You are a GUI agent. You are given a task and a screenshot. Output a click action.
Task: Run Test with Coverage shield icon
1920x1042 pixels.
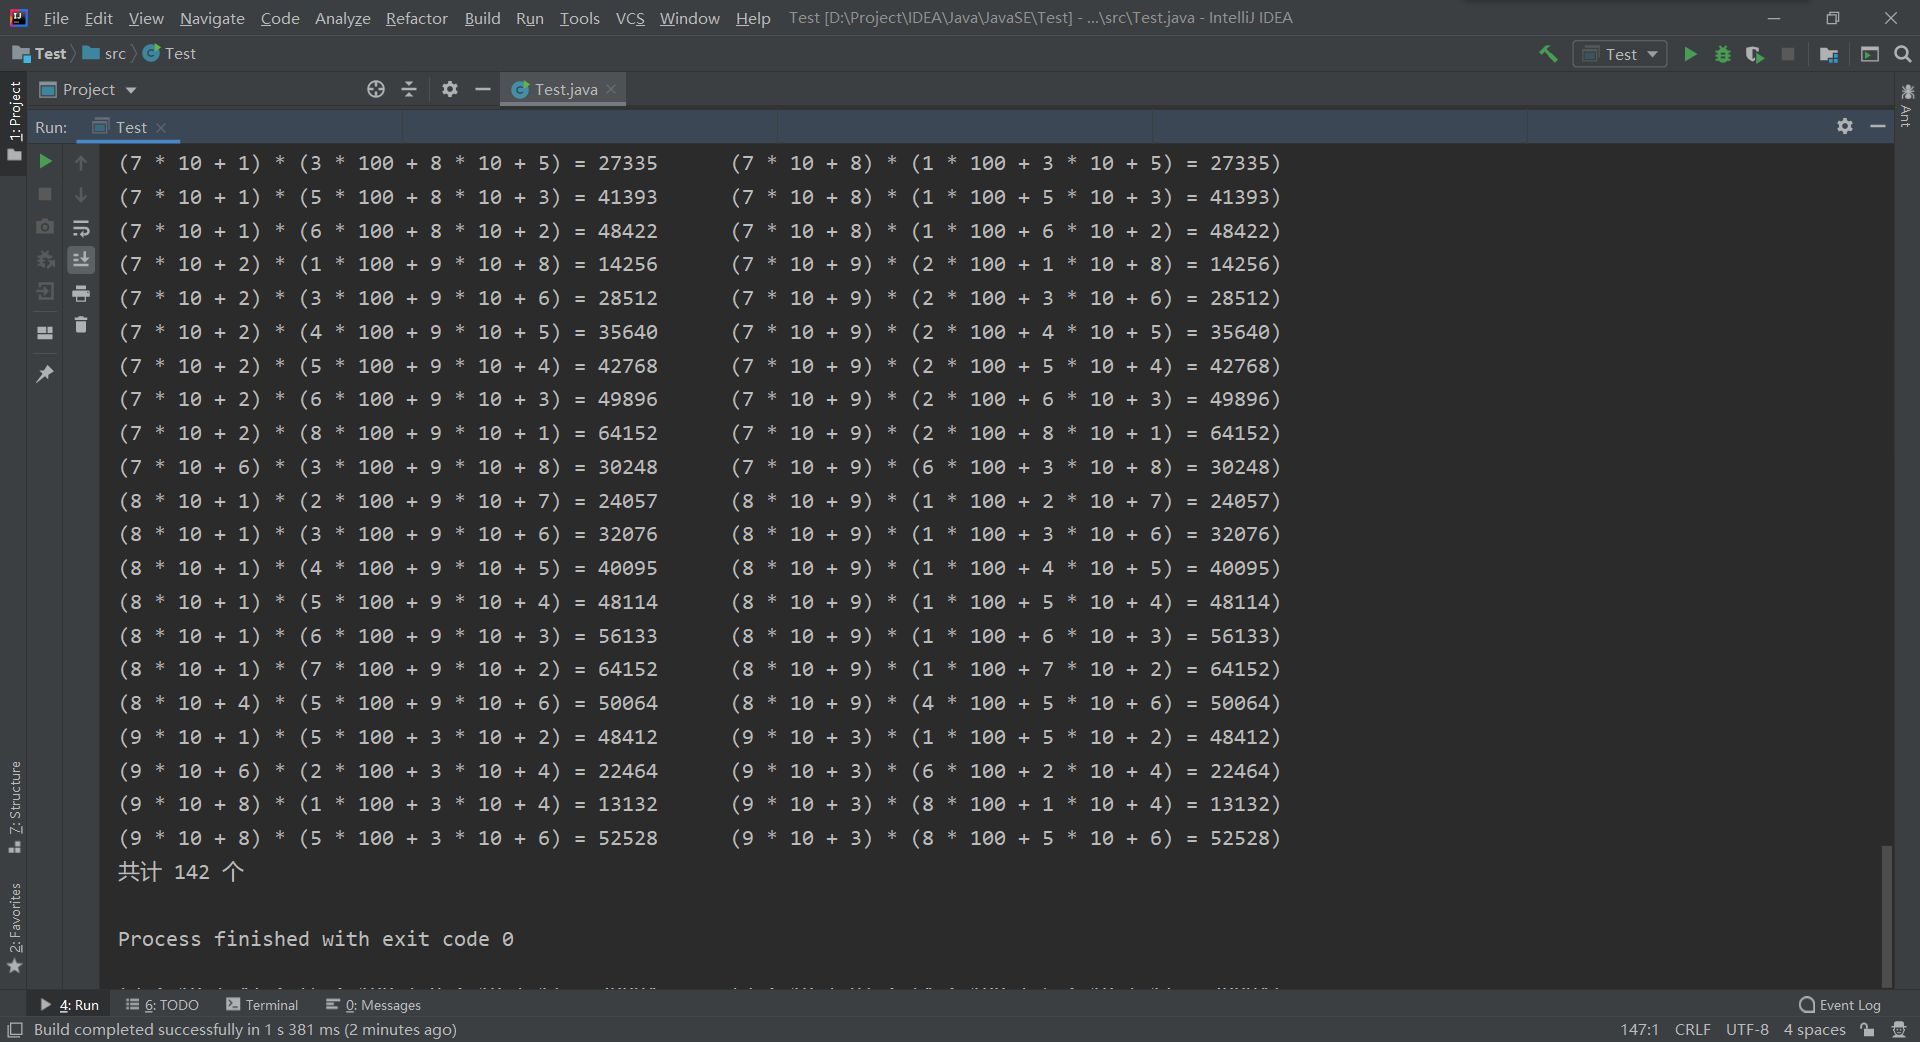[1755, 54]
